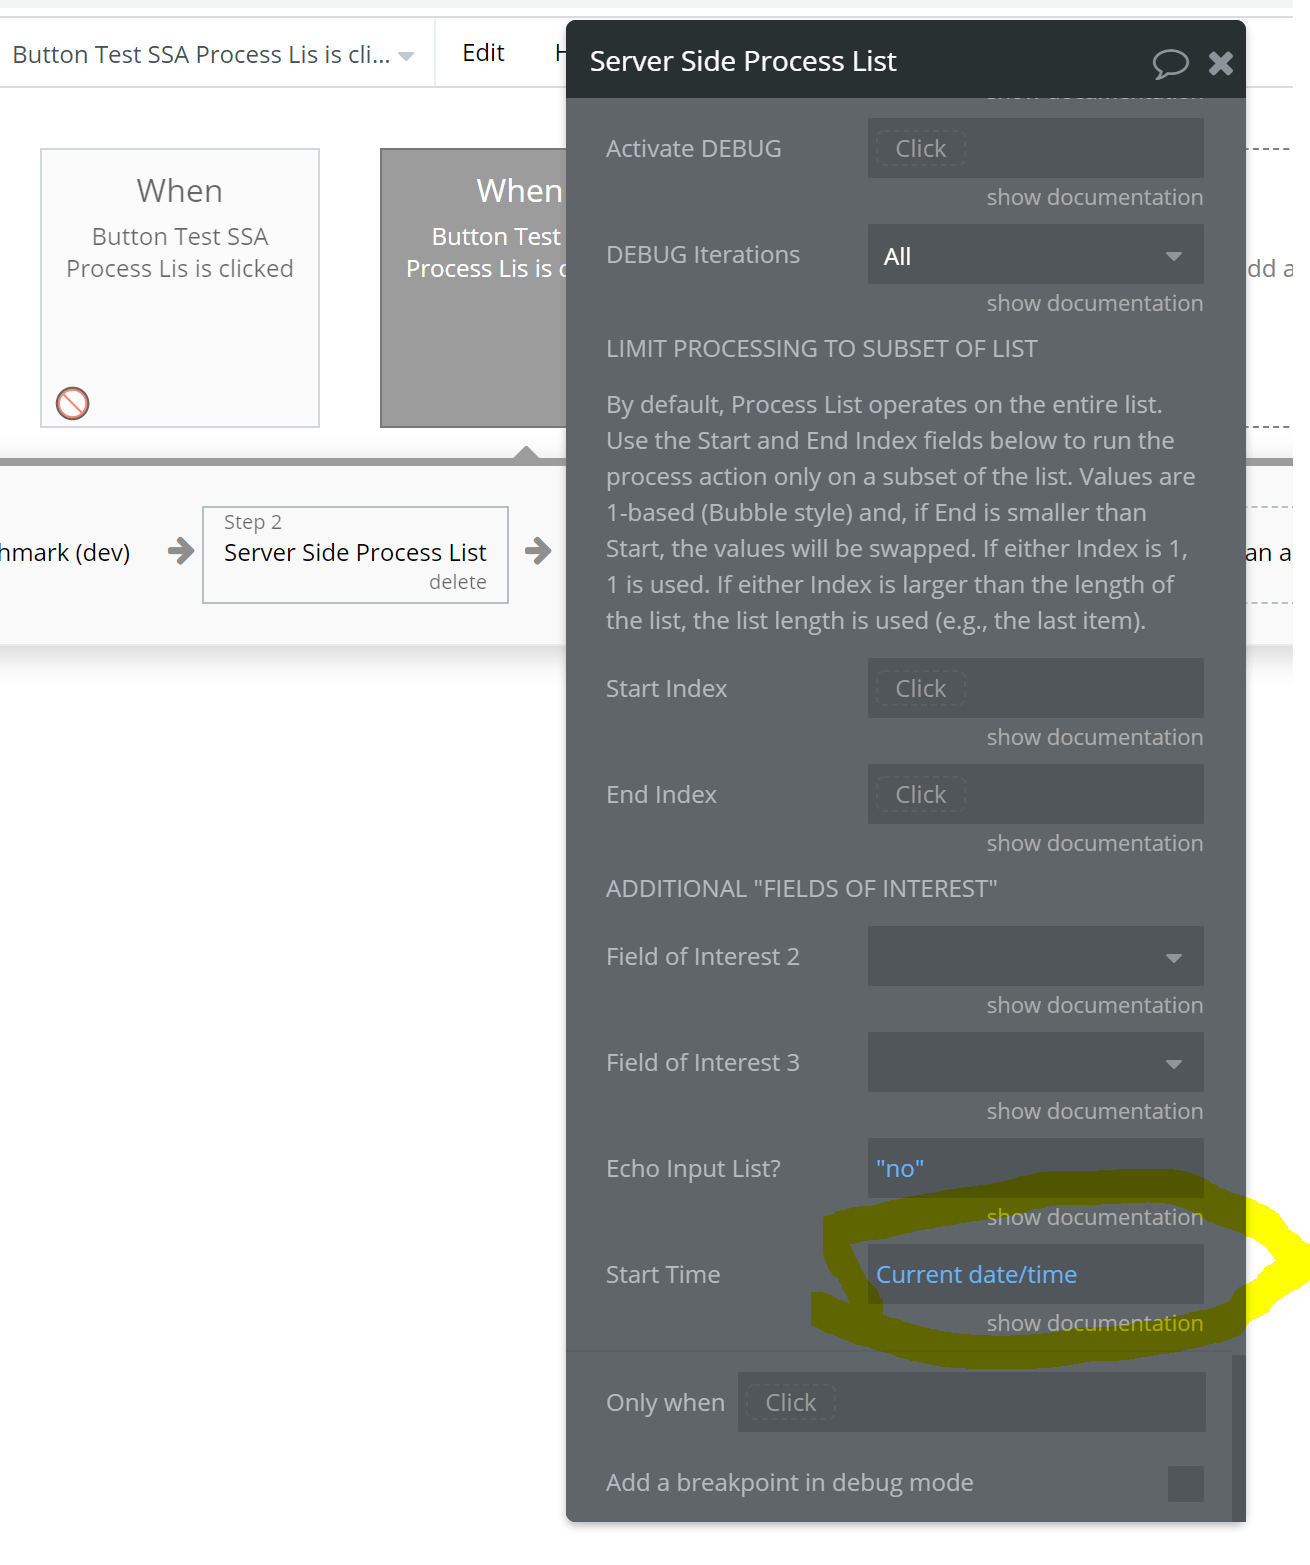Tick the breakpoint in debug mode checkbox
1310x1565 pixels.
1185,1483
